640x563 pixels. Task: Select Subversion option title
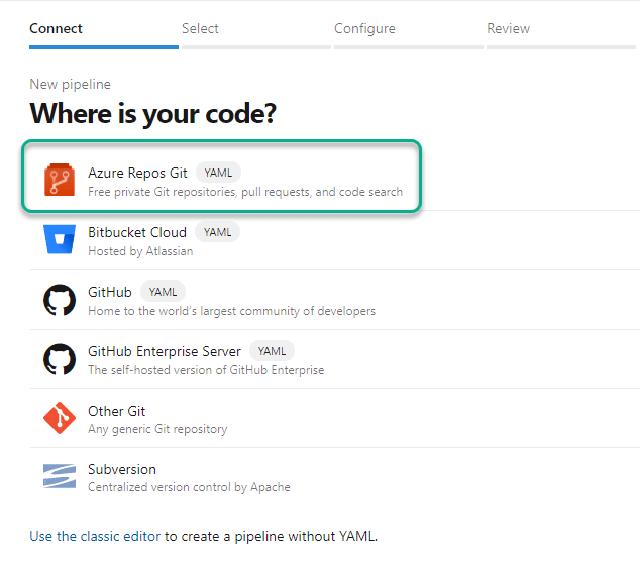pyautogui.click(x=122, y=469)
